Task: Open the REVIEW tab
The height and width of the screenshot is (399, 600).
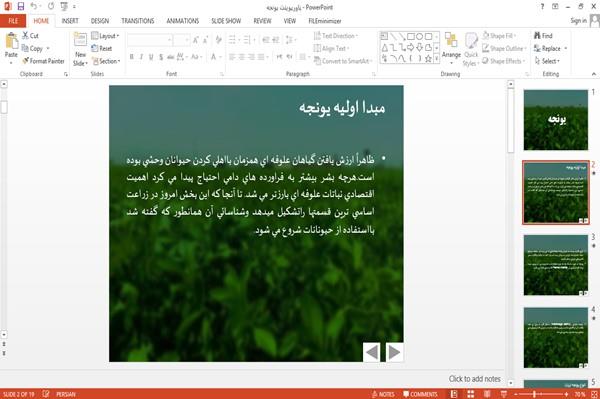Action: tap(262, 21)
